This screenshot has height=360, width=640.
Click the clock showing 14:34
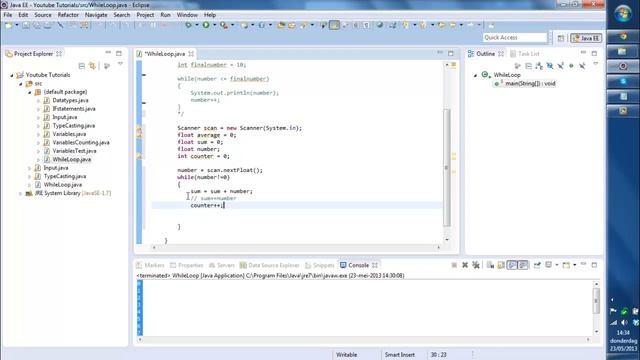tap(623, 333)
